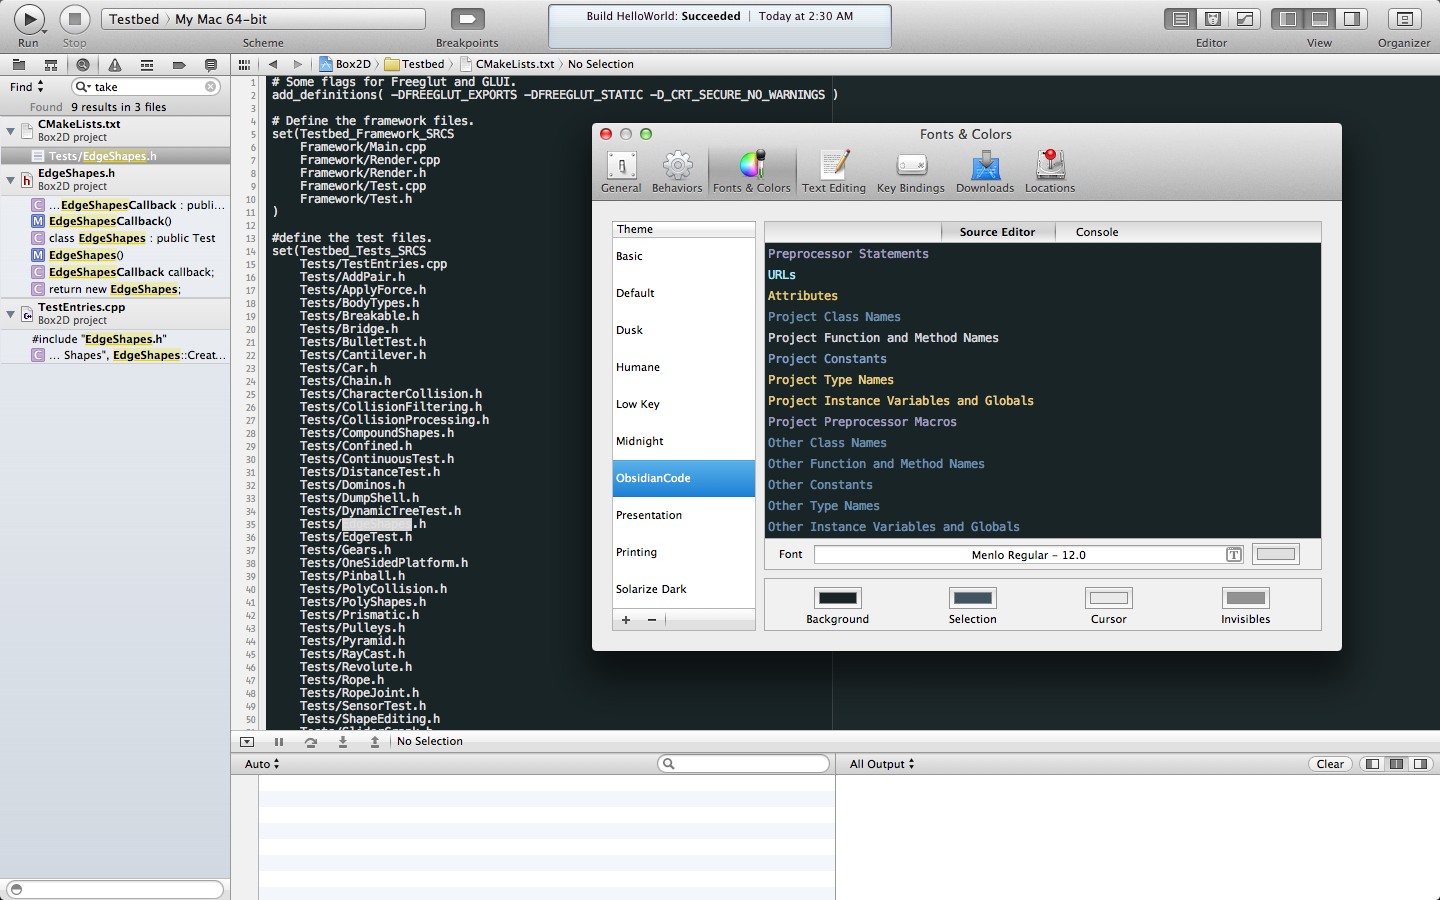Hide the debug area with toggle
This screenshot has width=1440, height=900.
pyautogui.click(x=247, y=742)
